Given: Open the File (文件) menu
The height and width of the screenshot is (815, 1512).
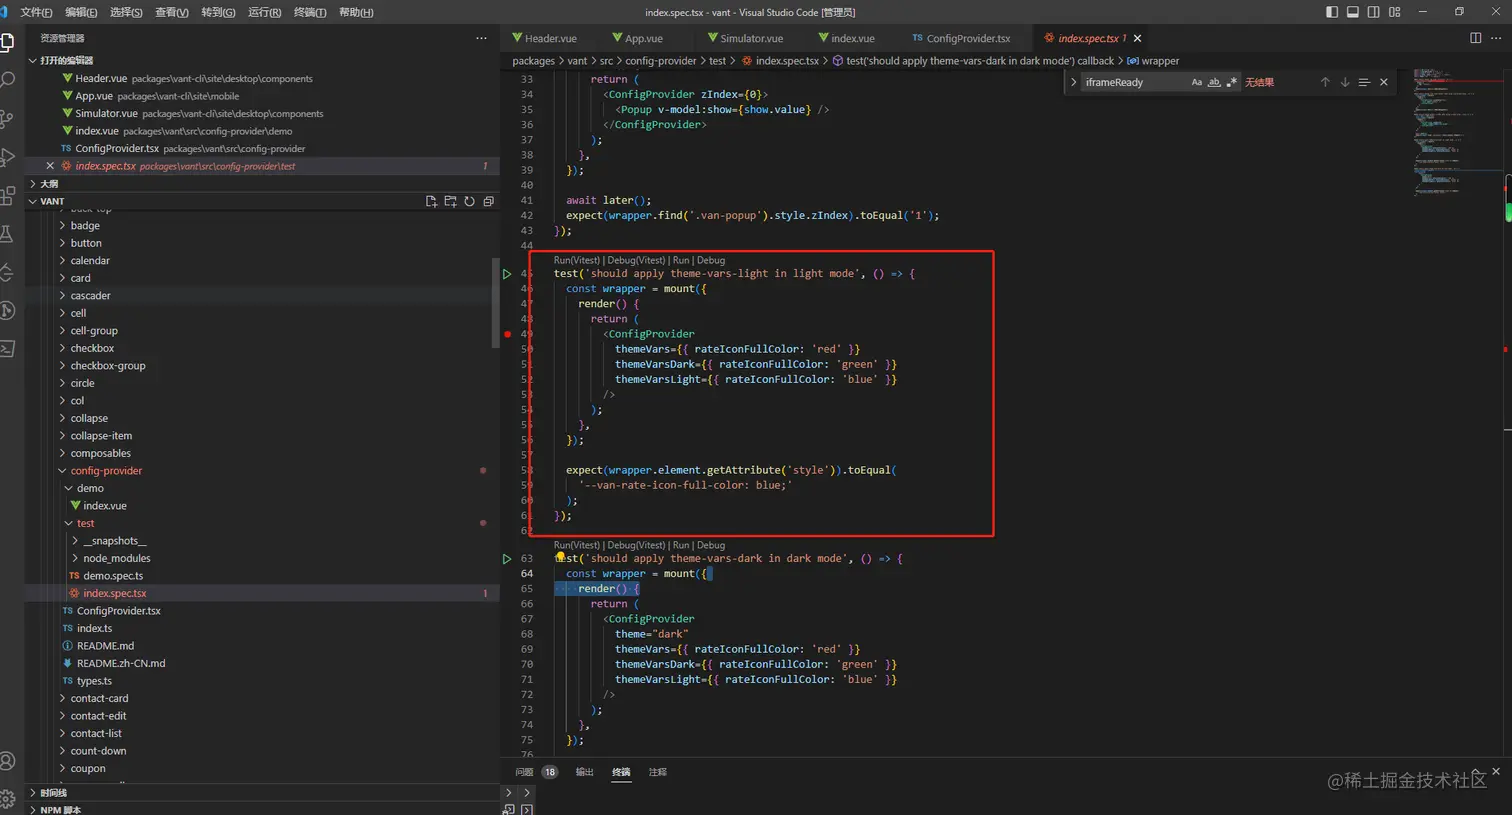Looking at the screenshot, I should [36, 12].
